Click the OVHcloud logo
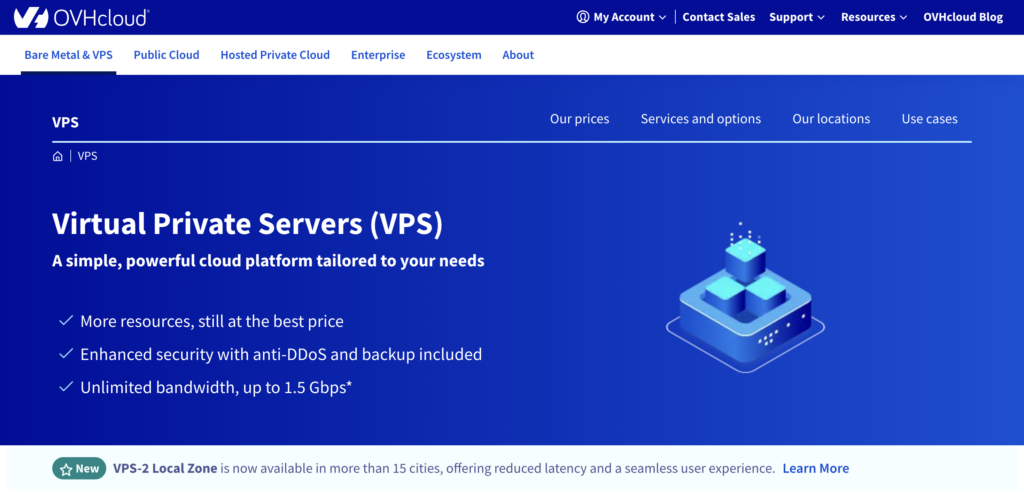The image size is (1024, 493). pyautogui.click(x=81, y=18)
